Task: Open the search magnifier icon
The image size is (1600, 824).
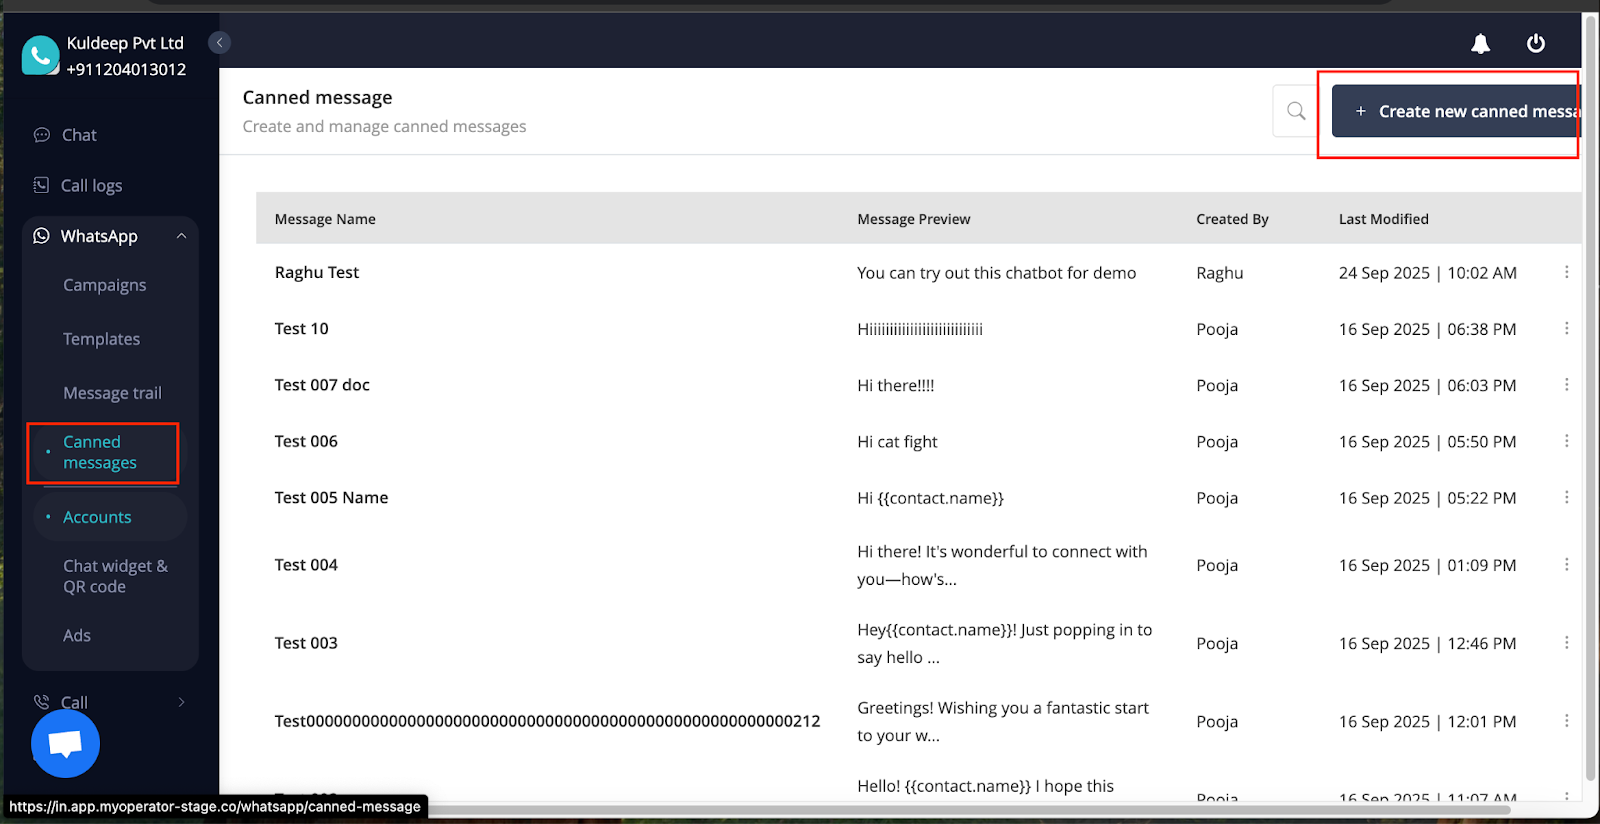Action: click(1296, 111)
